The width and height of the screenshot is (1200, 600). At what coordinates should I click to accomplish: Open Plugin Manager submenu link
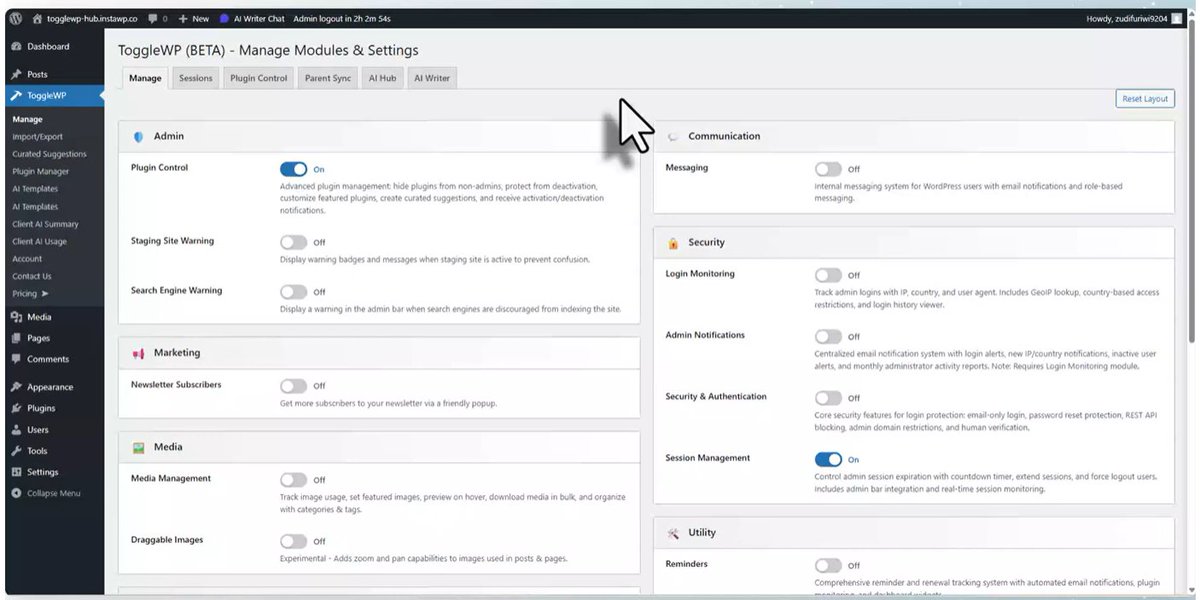pos(41,171)
